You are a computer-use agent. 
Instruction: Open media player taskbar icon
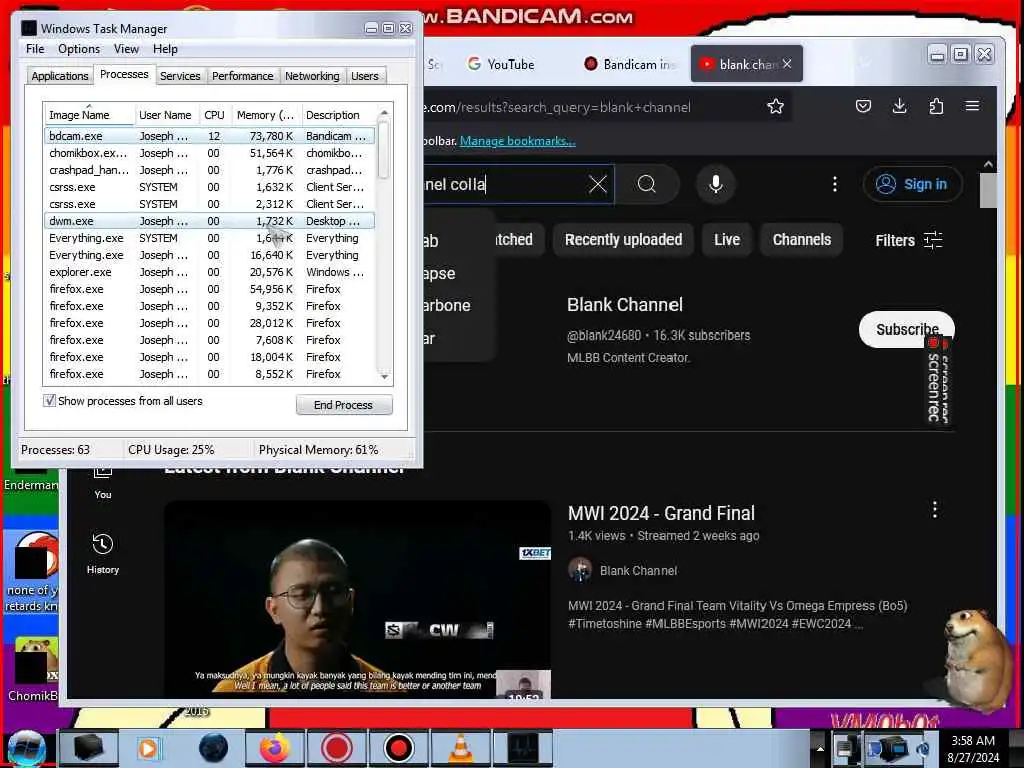[x=150, y=748]
